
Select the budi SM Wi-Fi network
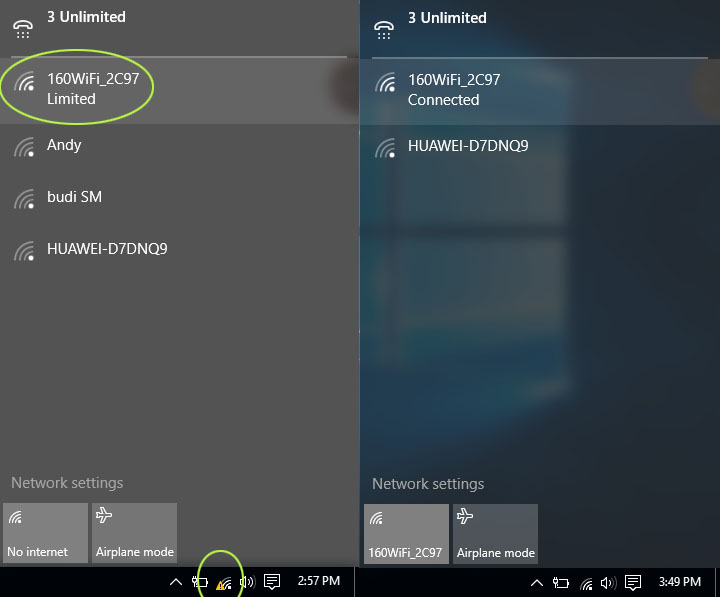[x=179, y=197]
